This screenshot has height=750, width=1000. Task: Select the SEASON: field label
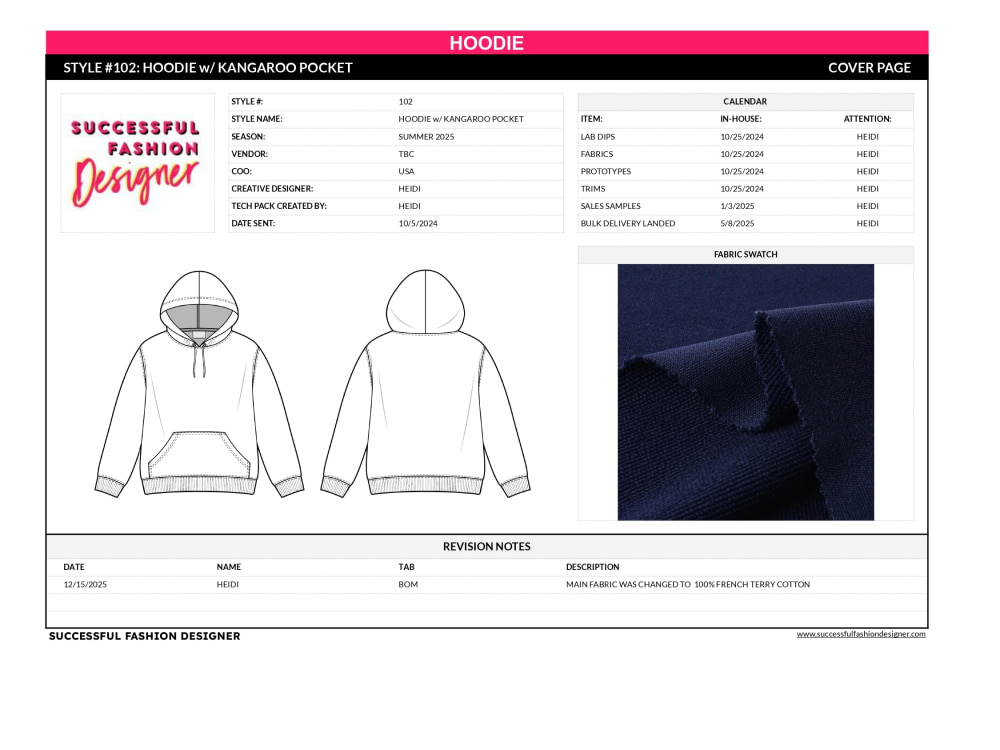click(x=248, y=136)
